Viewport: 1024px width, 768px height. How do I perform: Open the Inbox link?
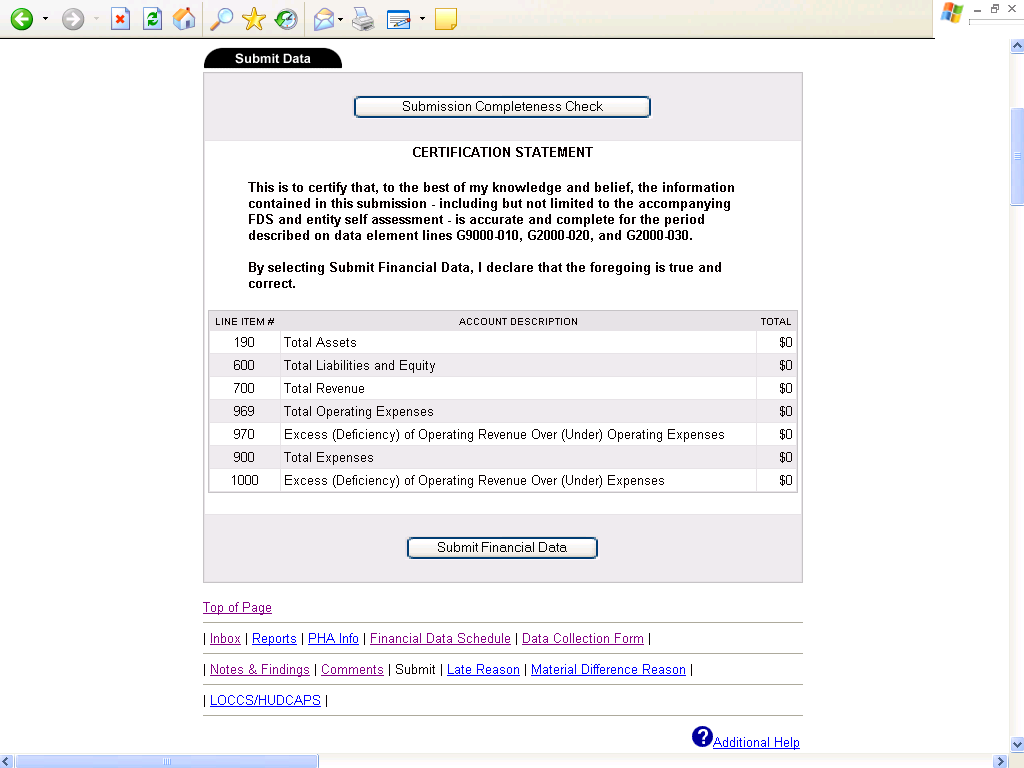[x=225, y=638]
